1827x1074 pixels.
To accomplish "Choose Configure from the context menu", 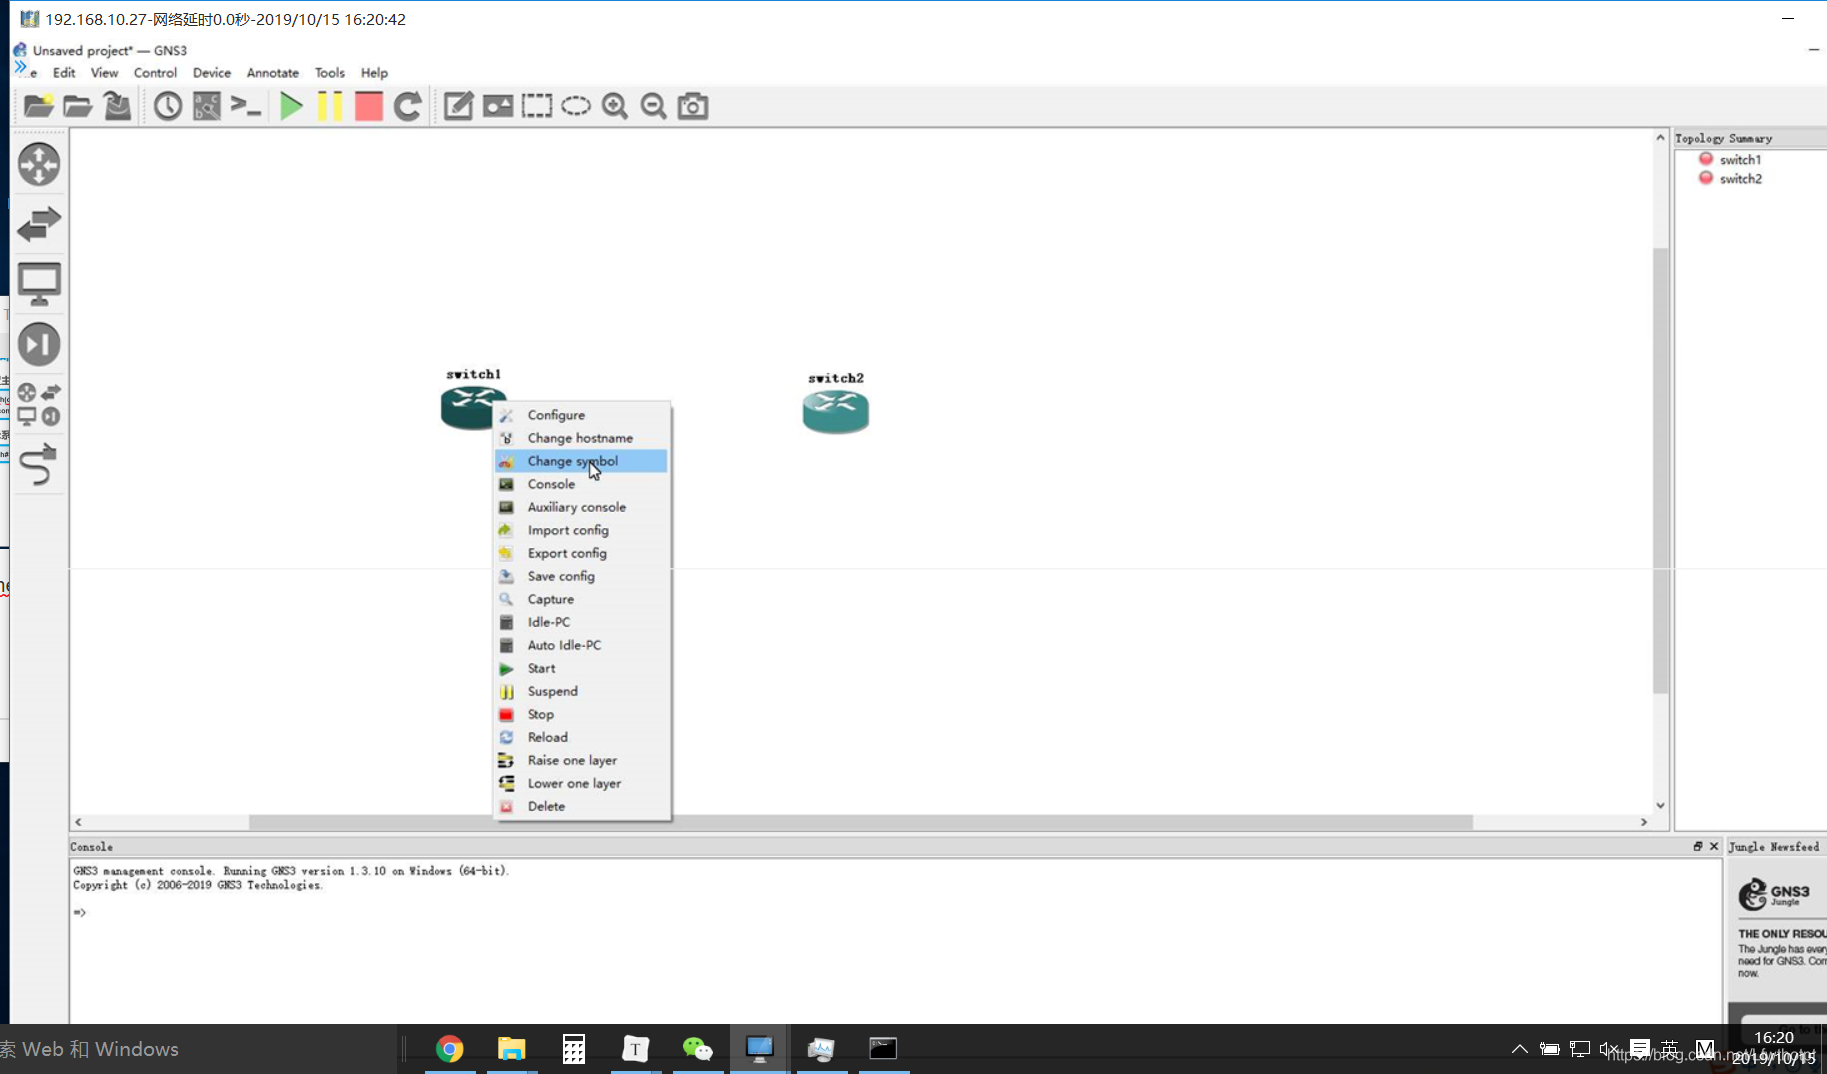I will [581, 415].
